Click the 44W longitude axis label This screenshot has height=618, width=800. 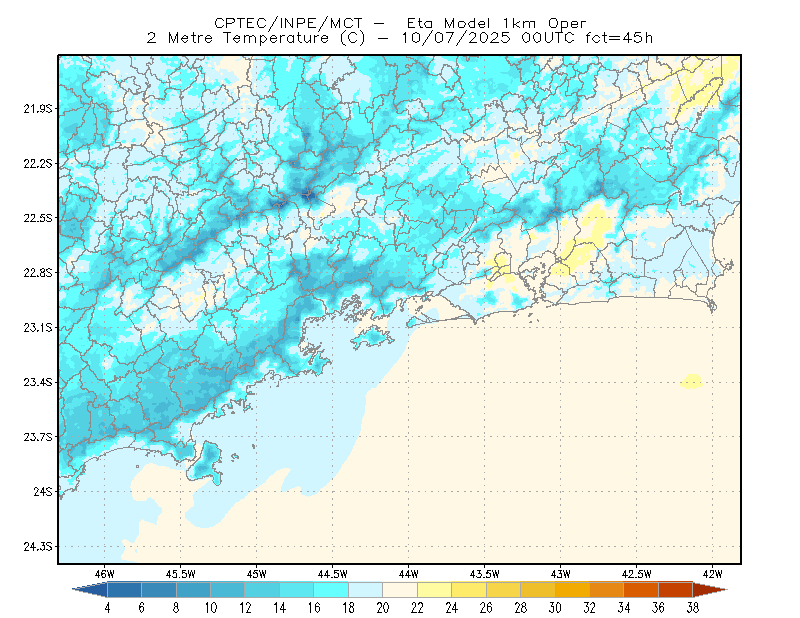tap(409, 574)
